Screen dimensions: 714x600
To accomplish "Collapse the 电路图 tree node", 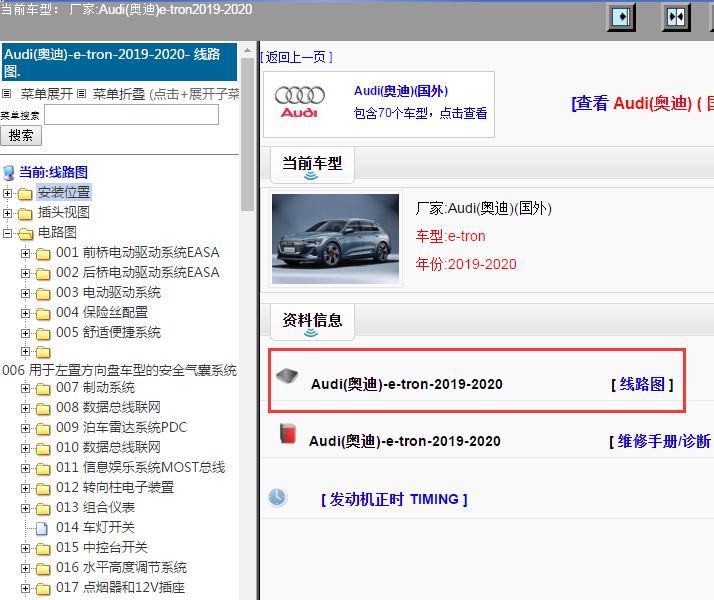I will tap(7, 234).
